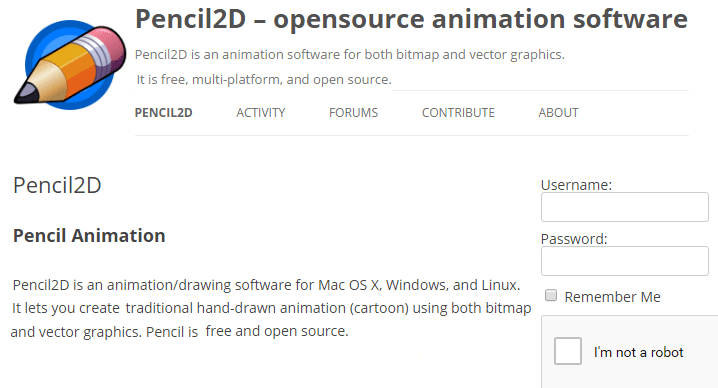The width and height of the screenshot is (718, 388).
Task: Click the Pencil2D pencil logo
Action: (x=70, y=65)
